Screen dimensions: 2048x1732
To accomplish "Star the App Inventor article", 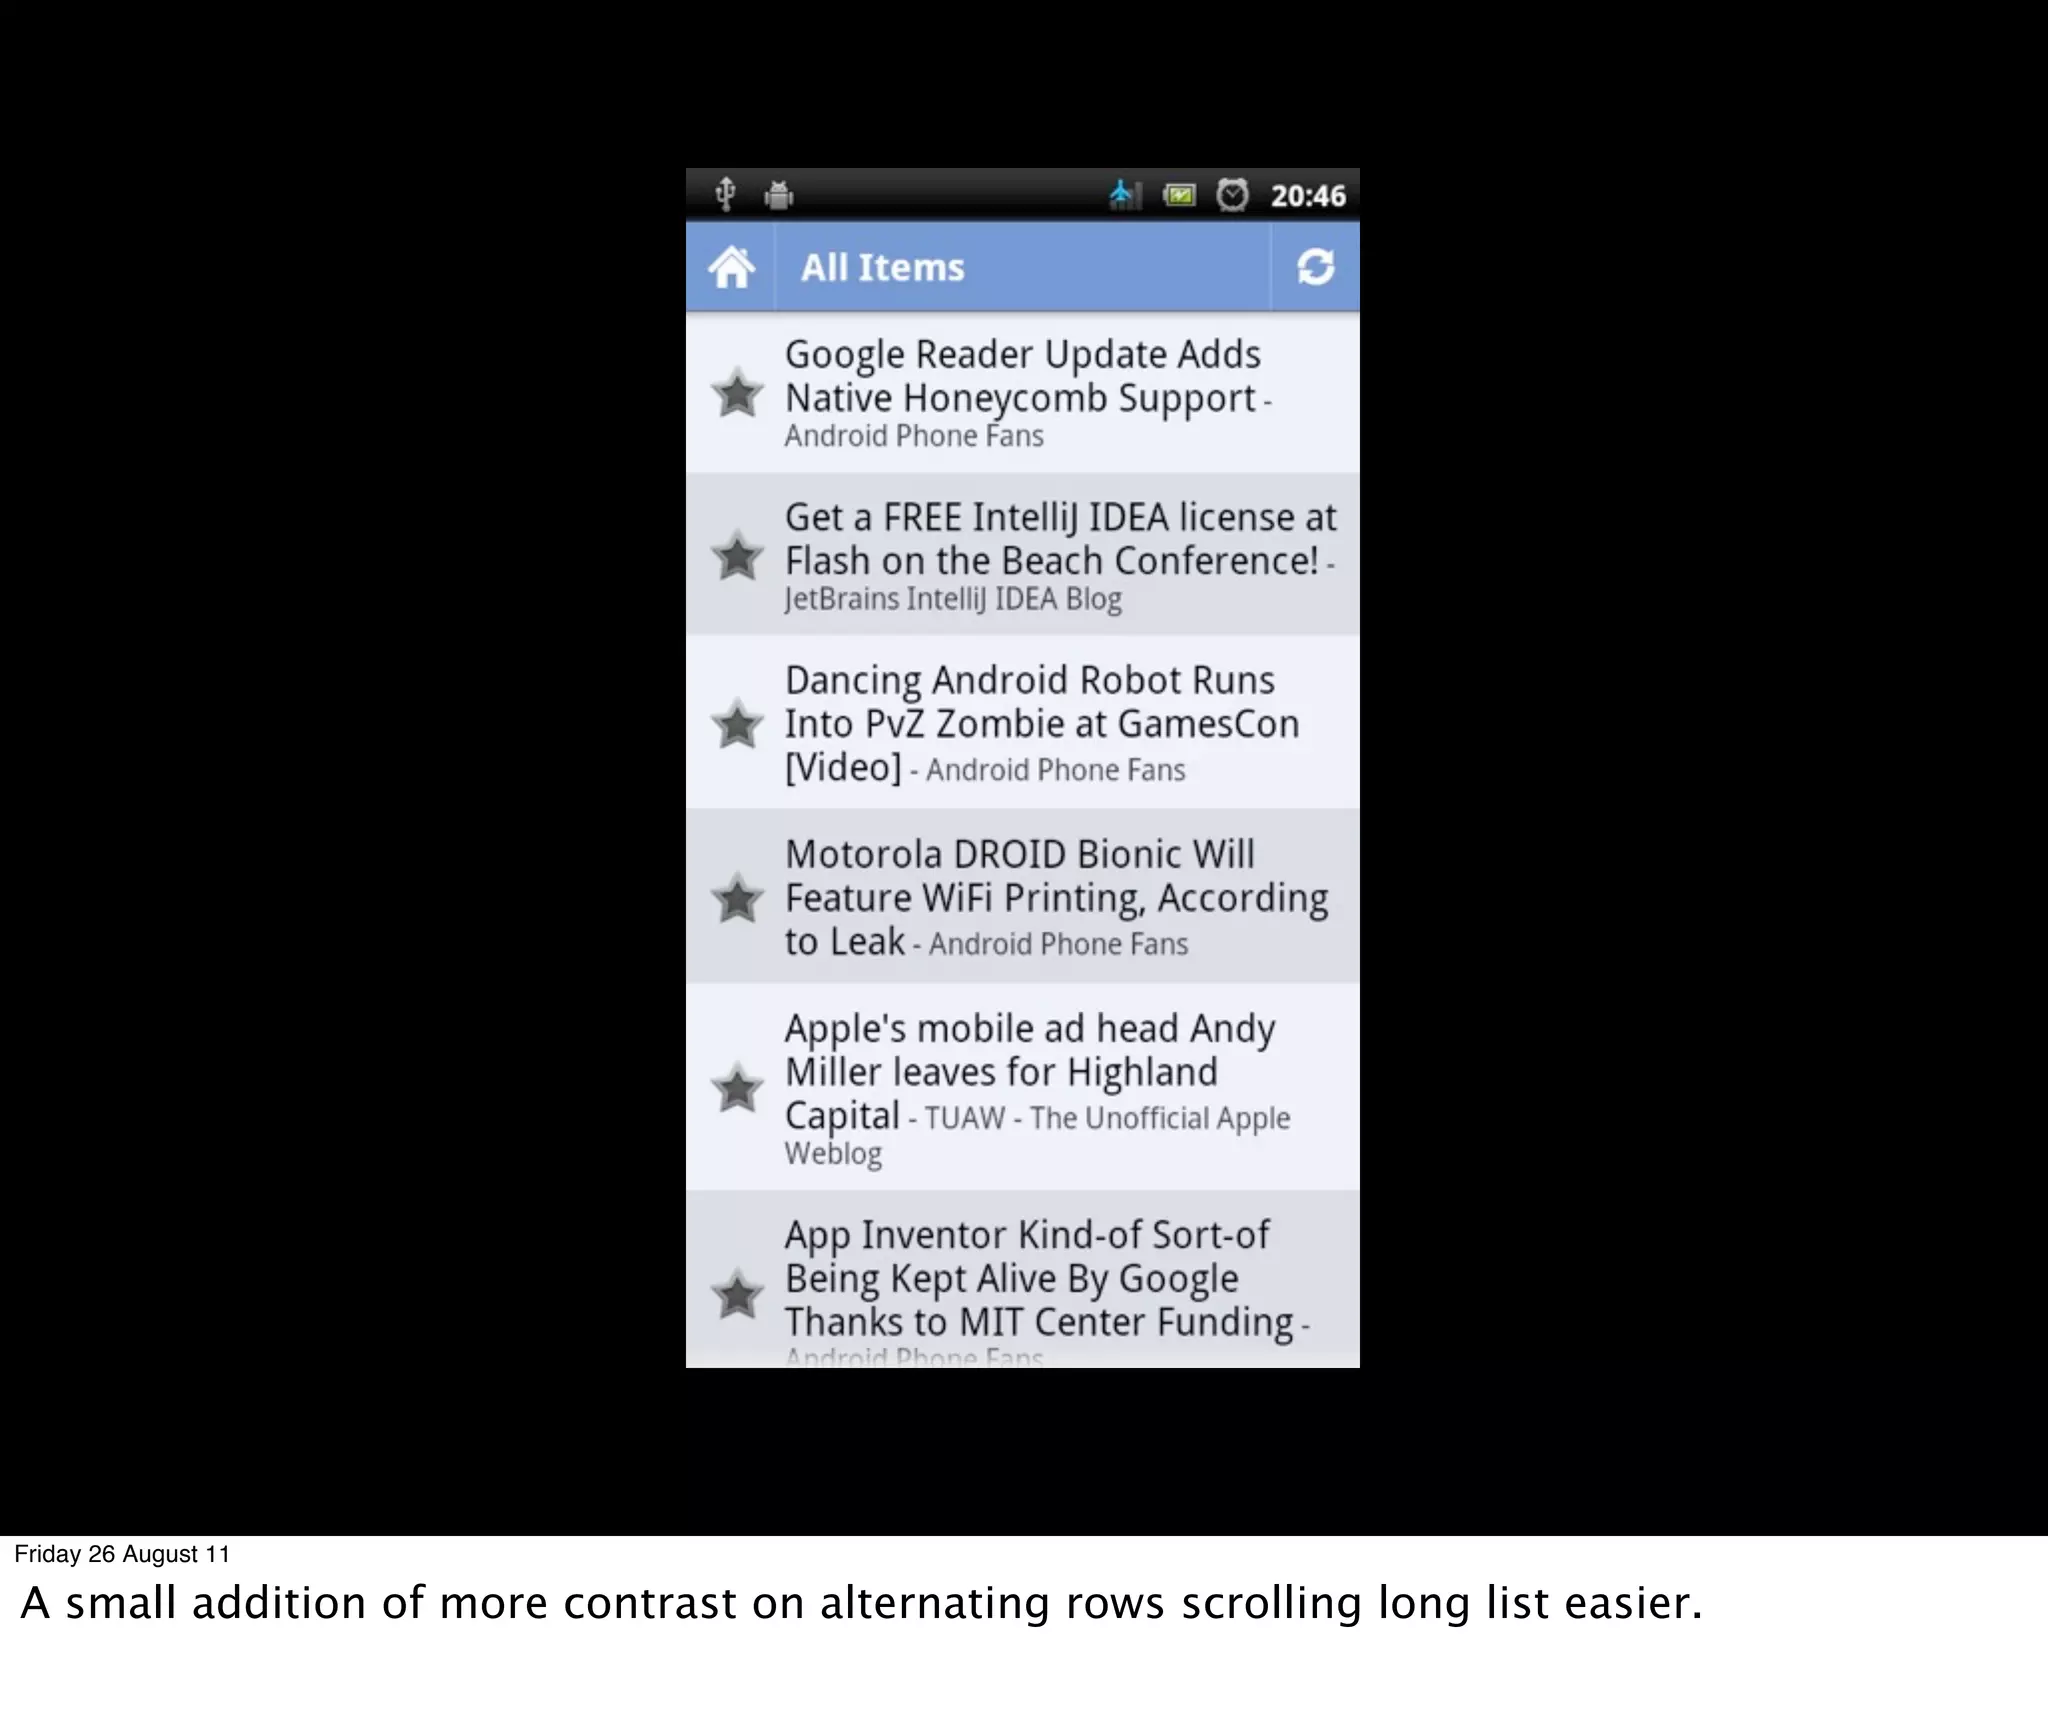I will click(737, 1295).
